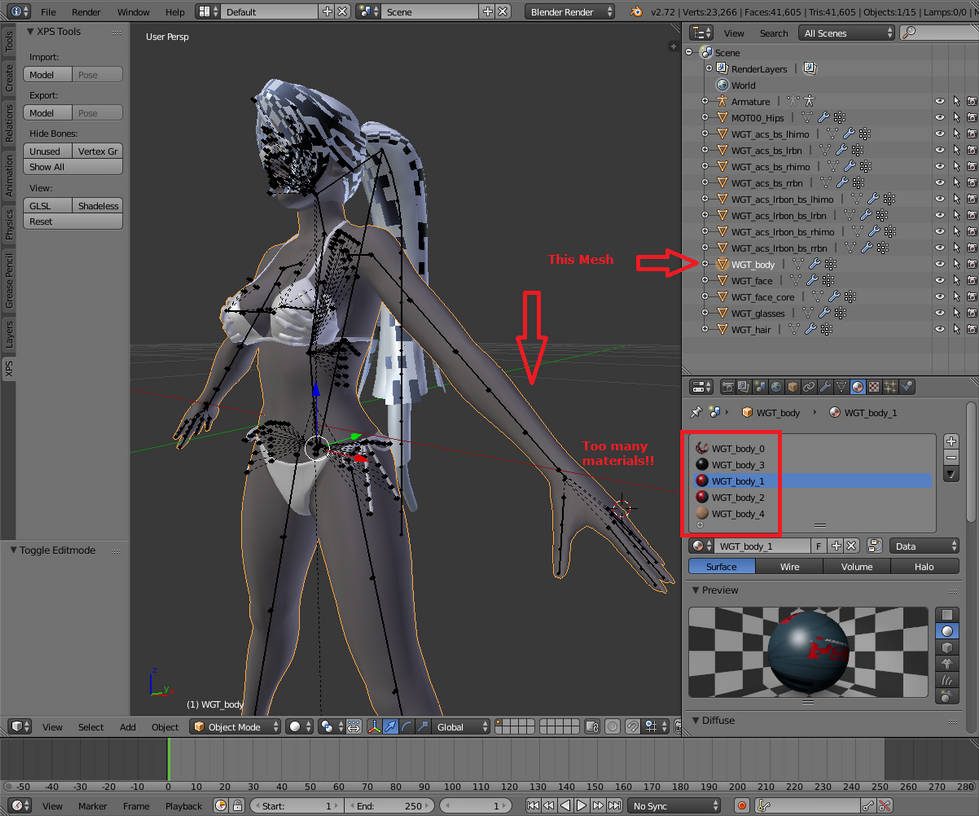Click the filter search magnifier in outliner
Screen dimensions: 979x816
[x=910, y=32]
